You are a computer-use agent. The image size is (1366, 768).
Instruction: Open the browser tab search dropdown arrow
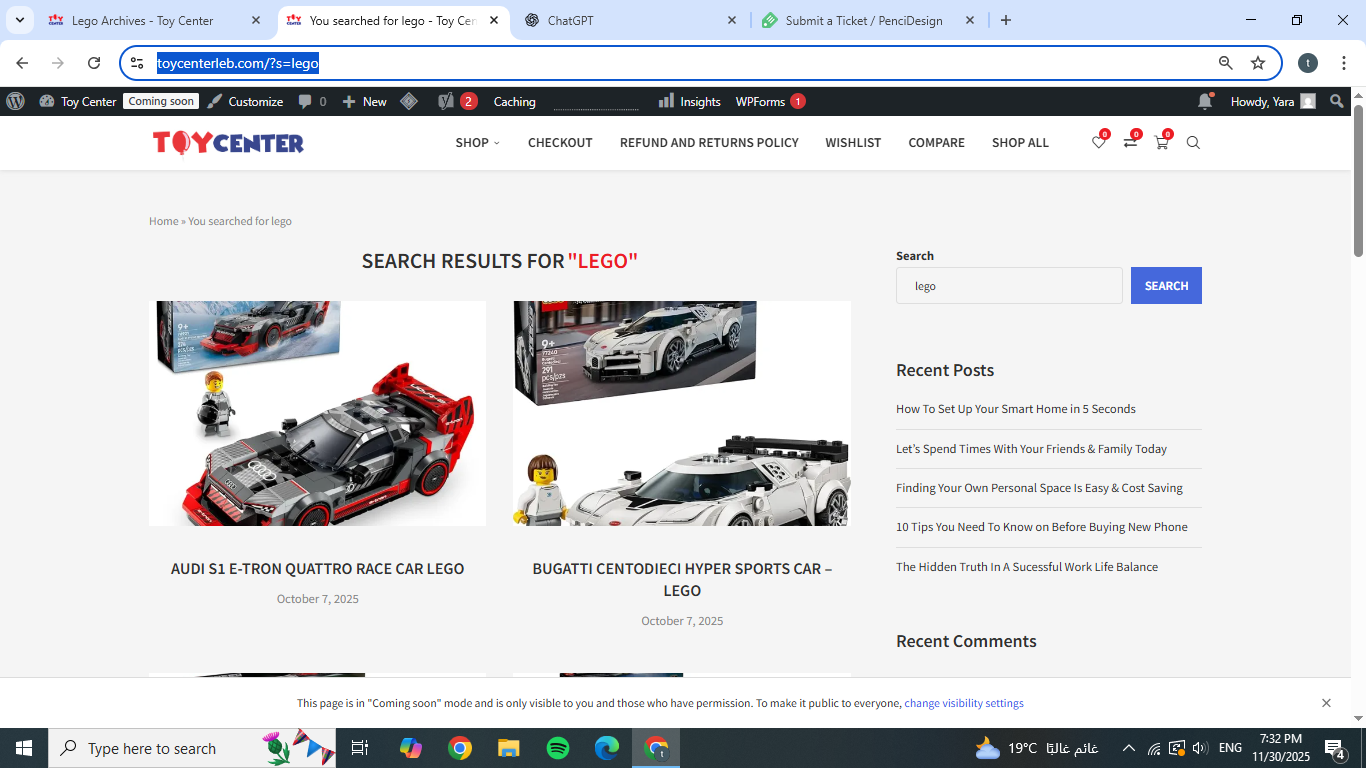click(19, 20)
